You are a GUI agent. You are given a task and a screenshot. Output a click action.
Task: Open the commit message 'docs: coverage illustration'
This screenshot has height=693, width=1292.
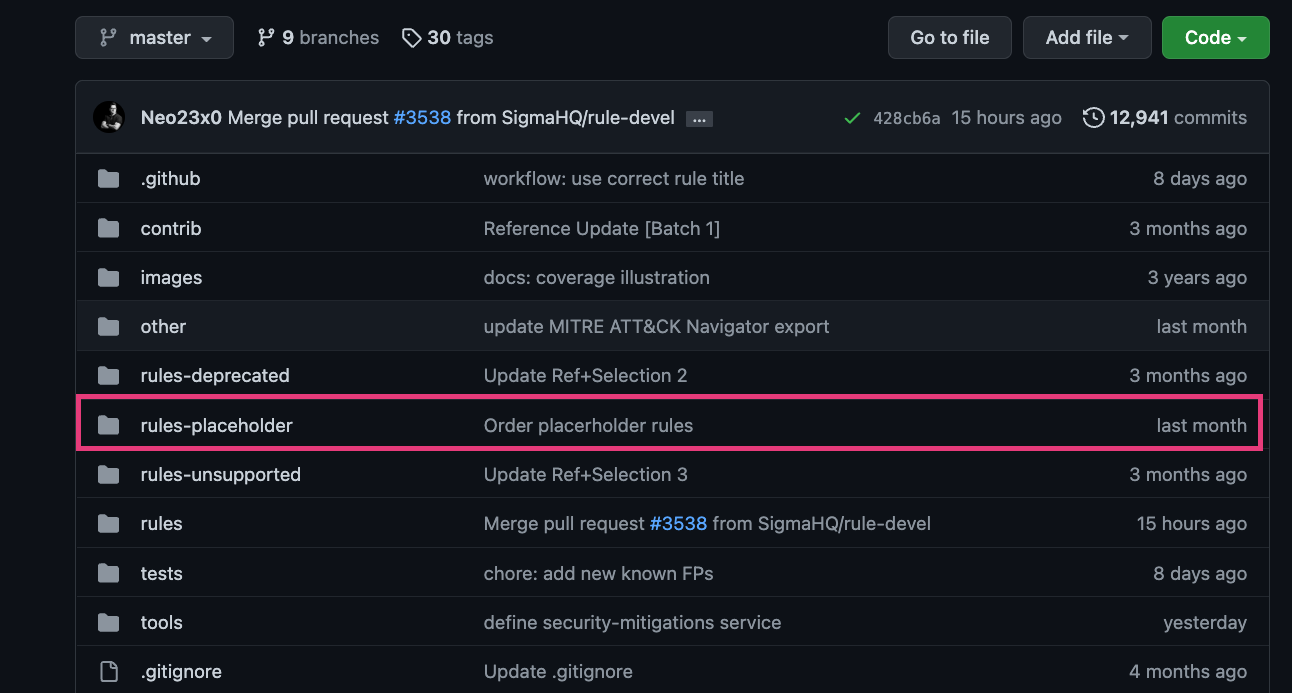coord(596,277)
